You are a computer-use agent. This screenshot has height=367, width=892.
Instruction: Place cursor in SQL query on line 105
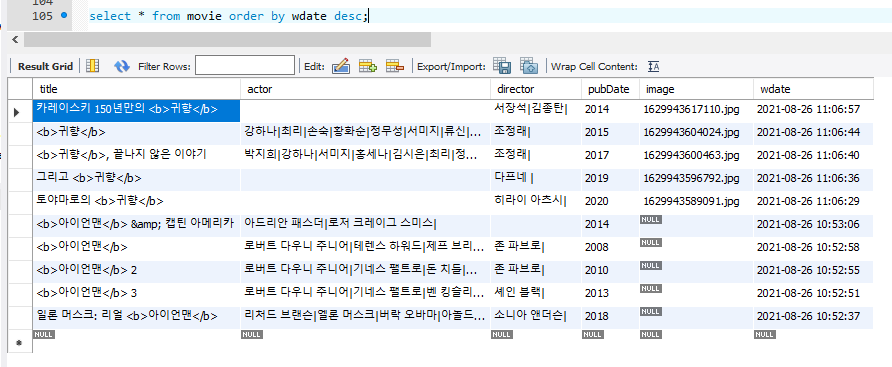pos(229,16)
